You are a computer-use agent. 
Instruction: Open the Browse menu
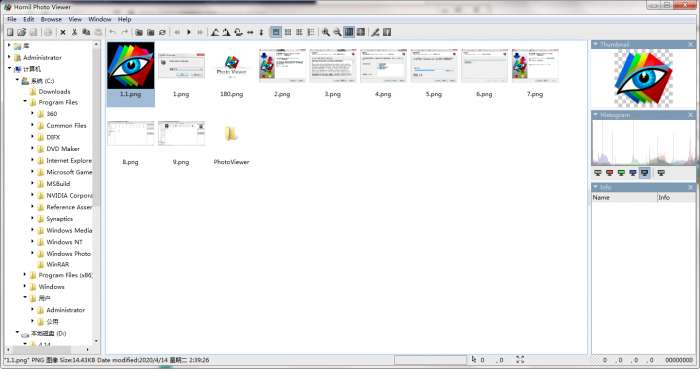pyautogui.click(x=51, y=19)
